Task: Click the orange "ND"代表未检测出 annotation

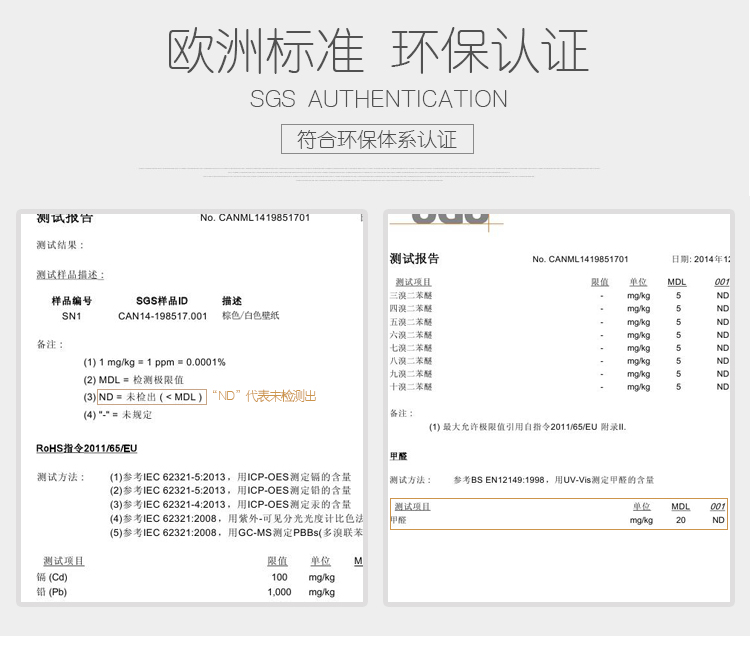Action: click(x=264, y=396)
